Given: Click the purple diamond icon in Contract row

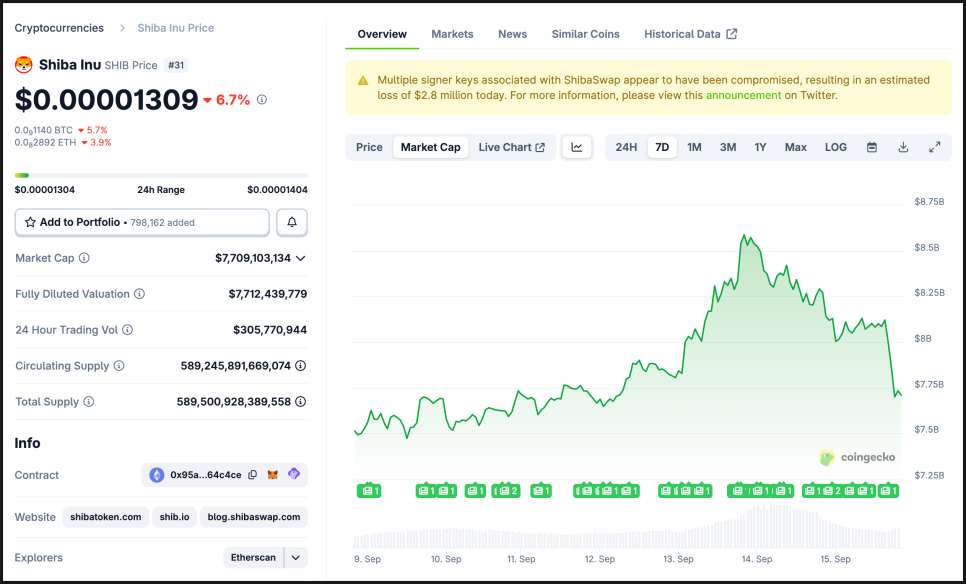Looking at the screenshot, I should pyautogui.click(x=294, y=474).
